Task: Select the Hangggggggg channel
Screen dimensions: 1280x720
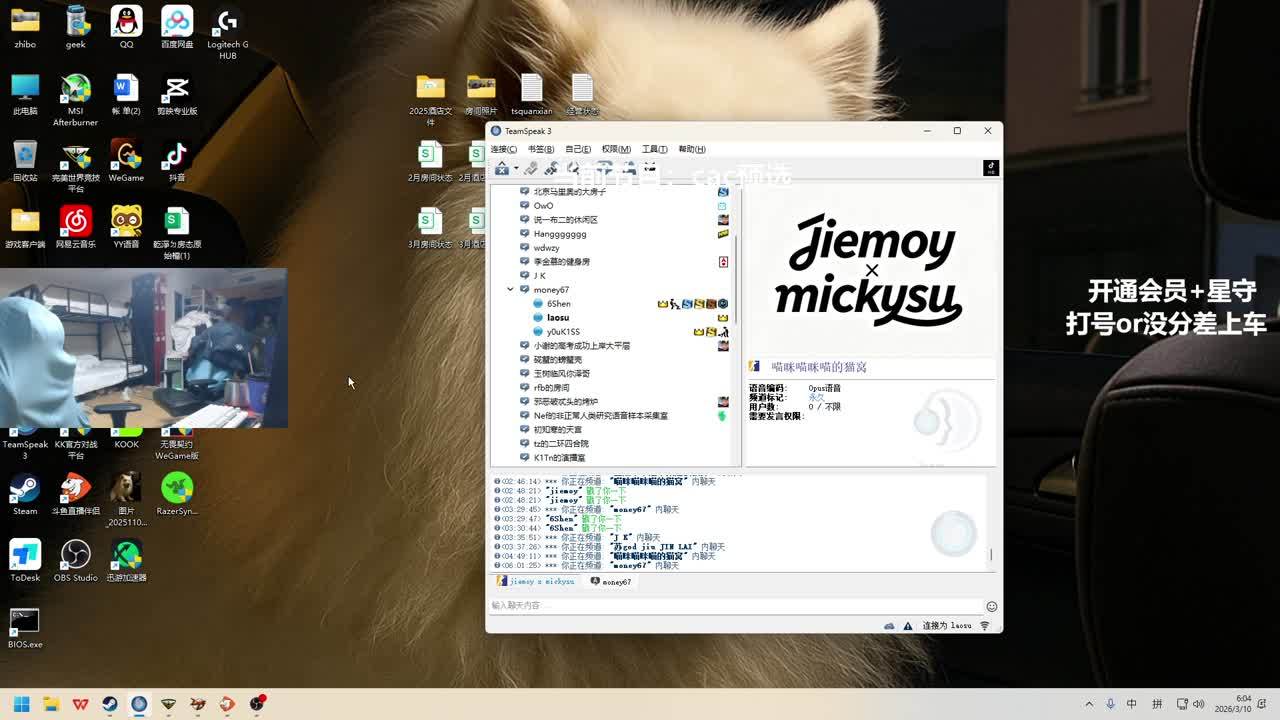Action: click(x=560, y=234)
